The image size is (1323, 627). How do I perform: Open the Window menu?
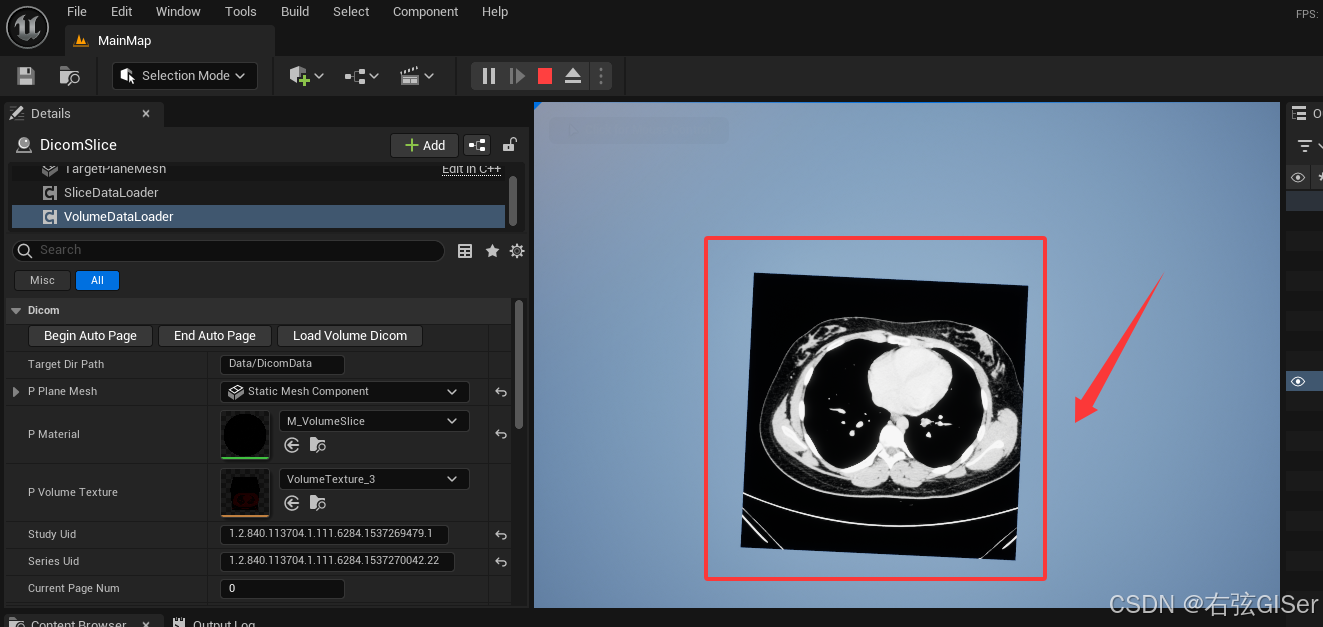[178, 12]
